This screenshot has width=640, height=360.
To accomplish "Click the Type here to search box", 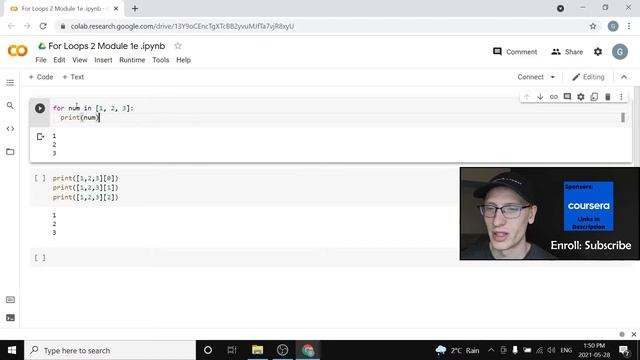I will [110, 350].
